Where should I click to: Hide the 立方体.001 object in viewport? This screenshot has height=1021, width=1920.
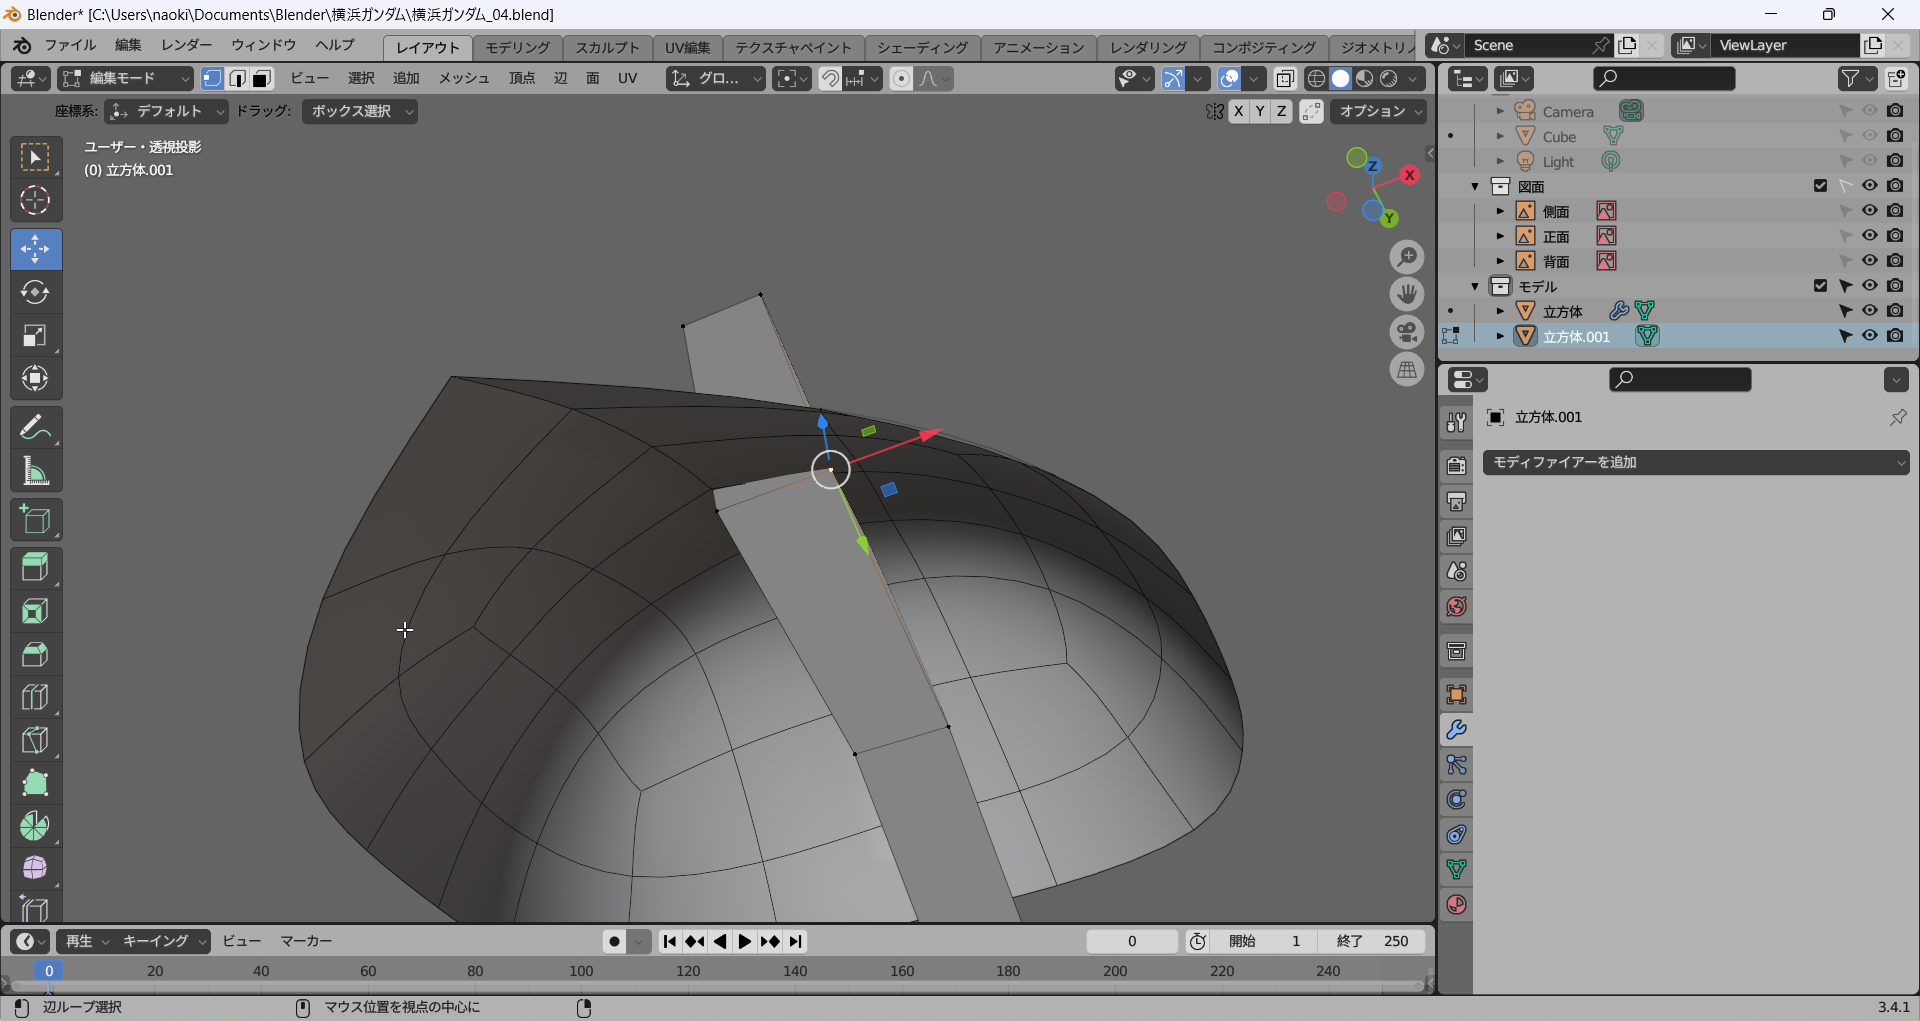click(1869, 336)
